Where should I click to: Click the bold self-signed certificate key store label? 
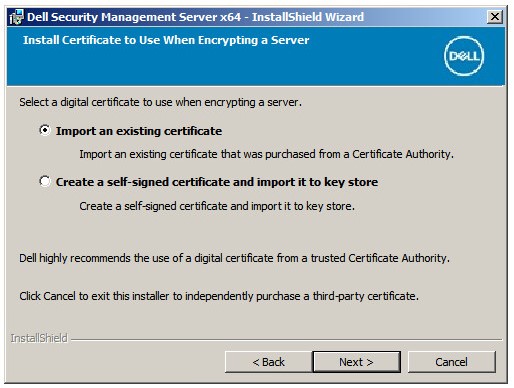click(217, 182)
